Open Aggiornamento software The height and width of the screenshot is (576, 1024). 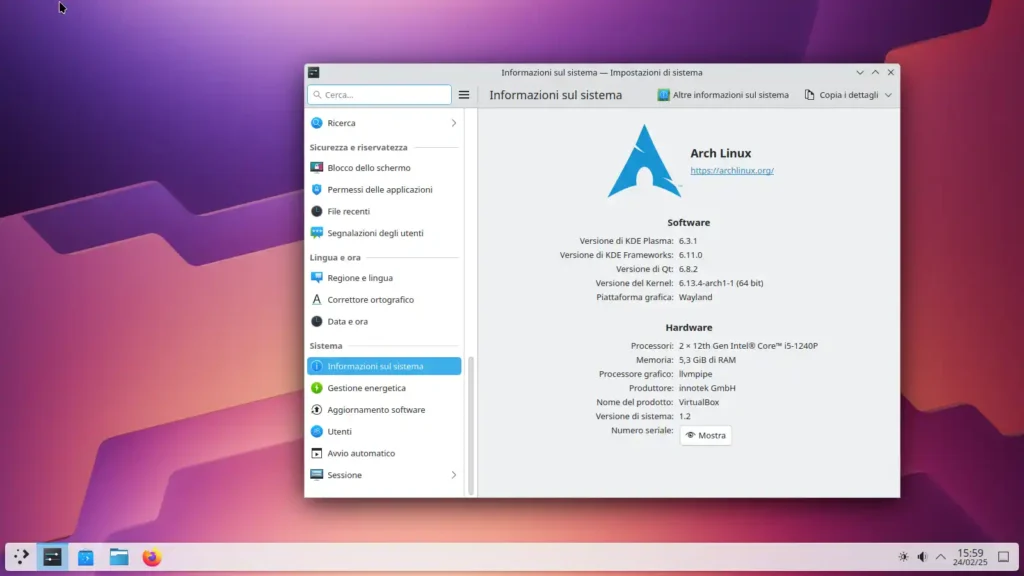[x=376, y=409]
